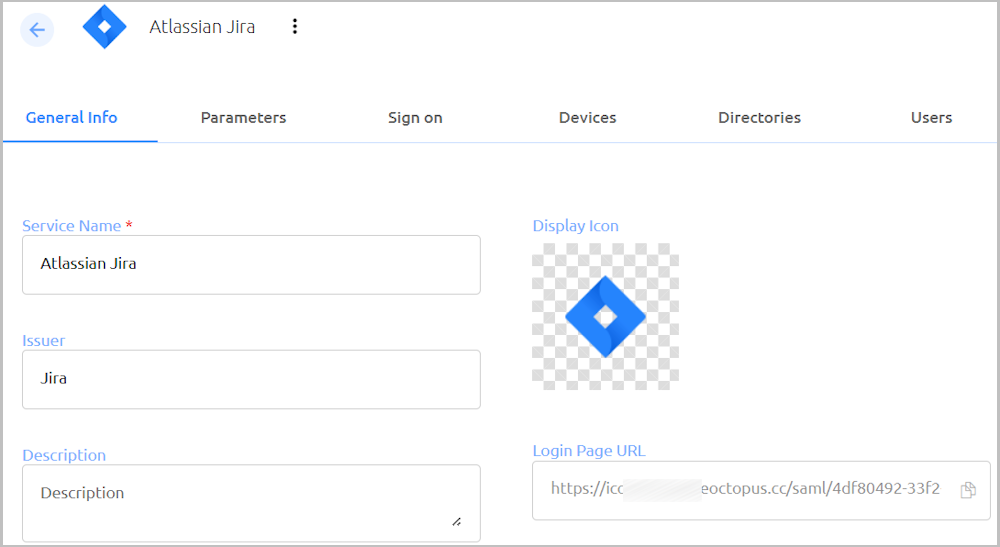Click the Display Icon image preview
Image resolution: width=1000 pixels, height=547 pixels.
click(605, 316)
